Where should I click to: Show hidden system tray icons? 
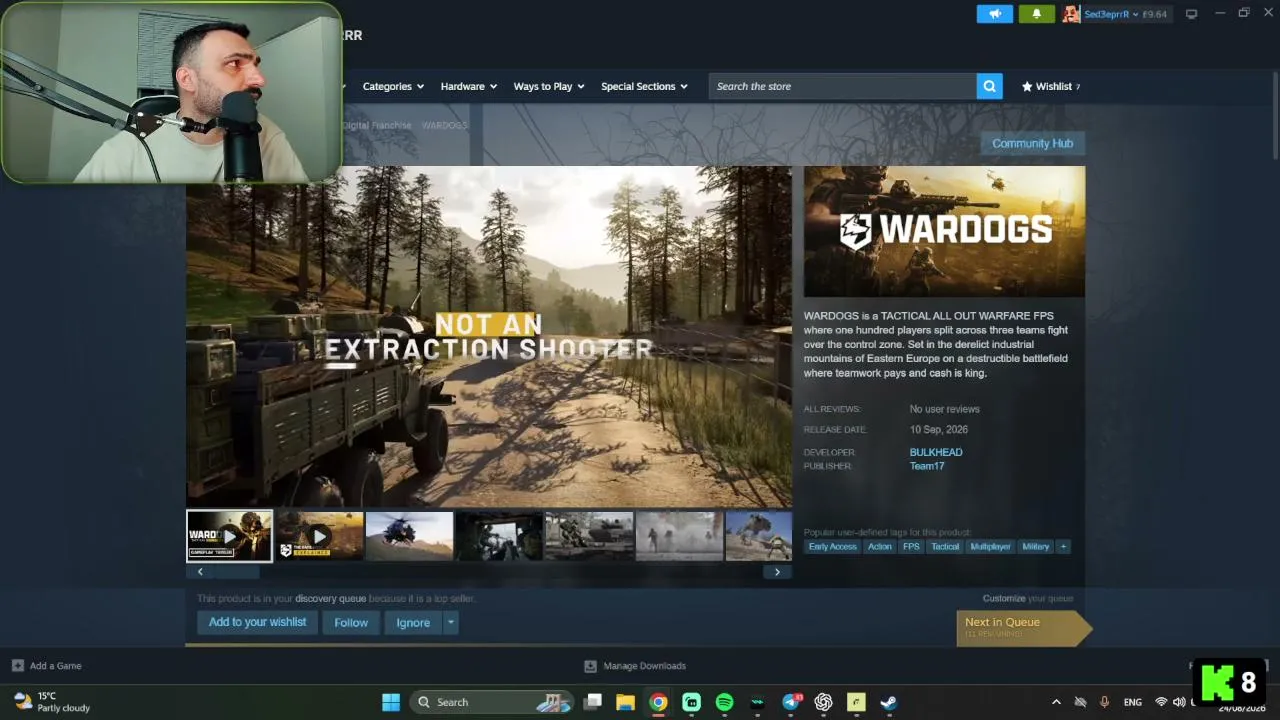[1056, 702]
